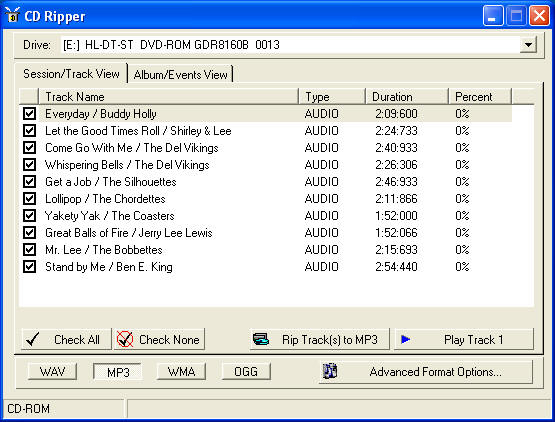This screenshot has height=422, width=555.
Task: Sort by Percent column header
Action: 480,97
